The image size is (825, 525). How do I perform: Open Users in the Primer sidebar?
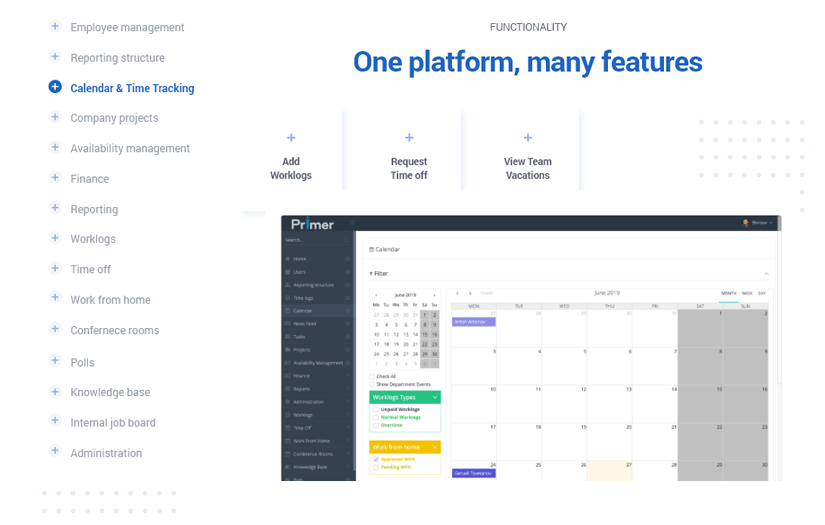(299, 272)
